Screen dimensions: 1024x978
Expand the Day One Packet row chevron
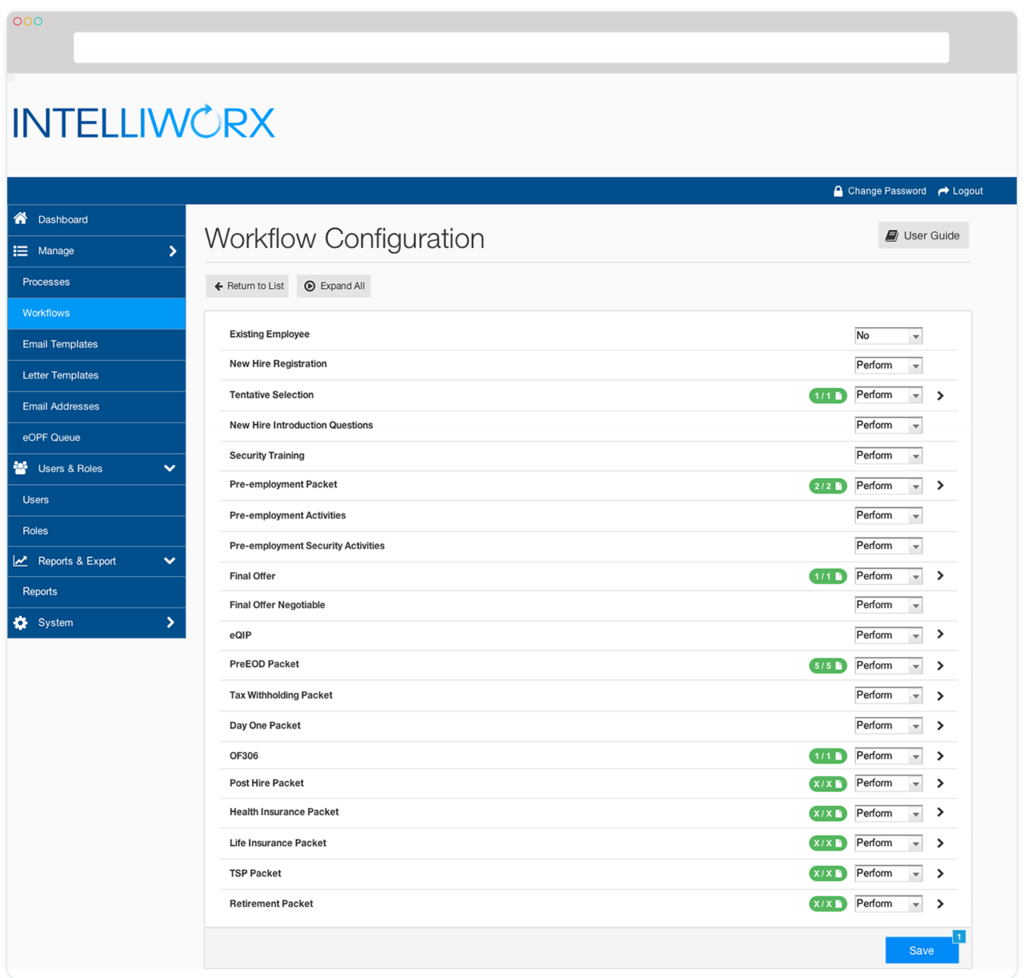tap(940, 726)
